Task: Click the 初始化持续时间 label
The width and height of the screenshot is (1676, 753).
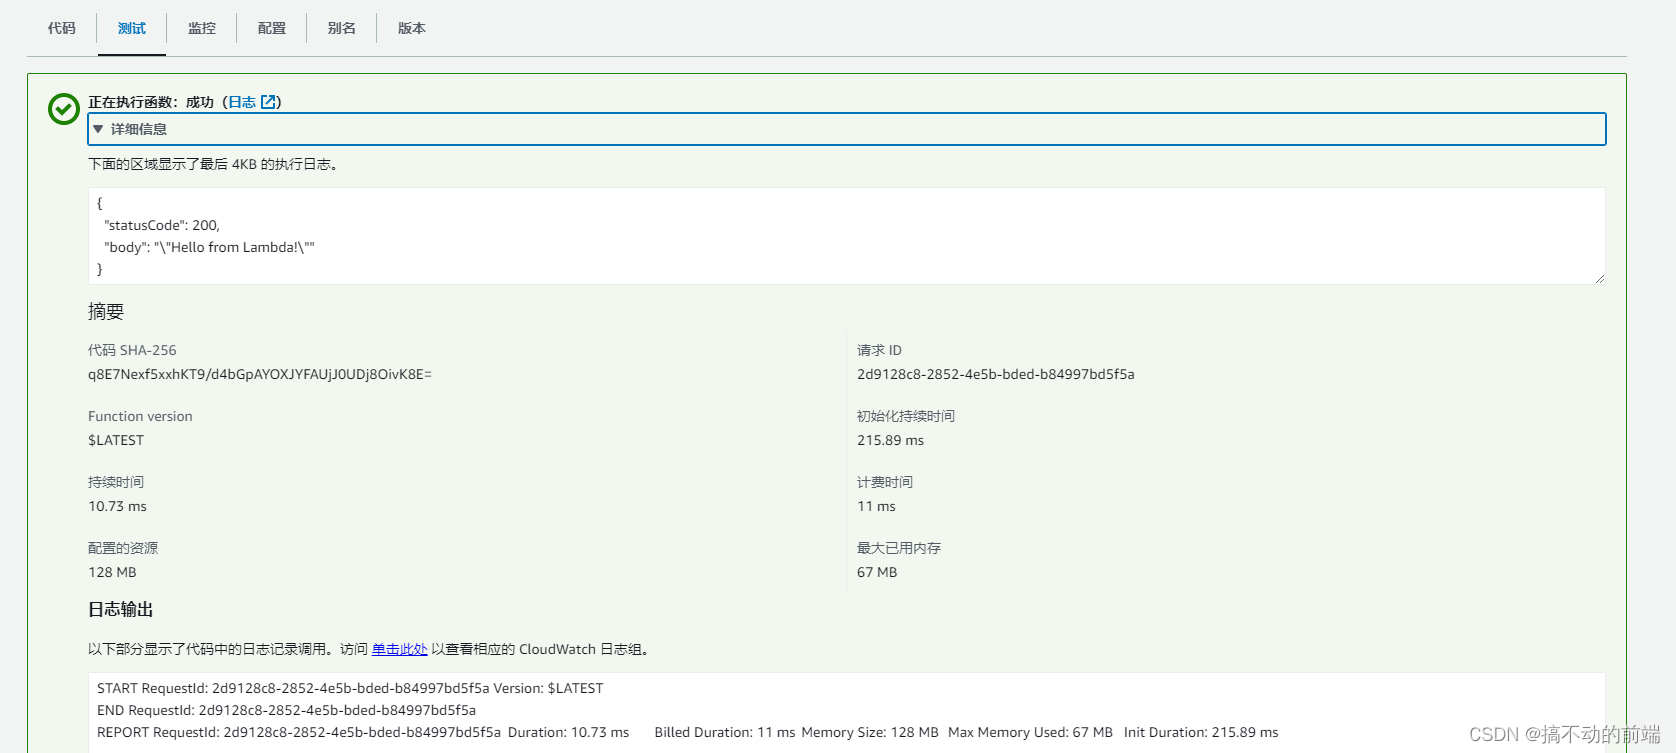Action: 906,416
